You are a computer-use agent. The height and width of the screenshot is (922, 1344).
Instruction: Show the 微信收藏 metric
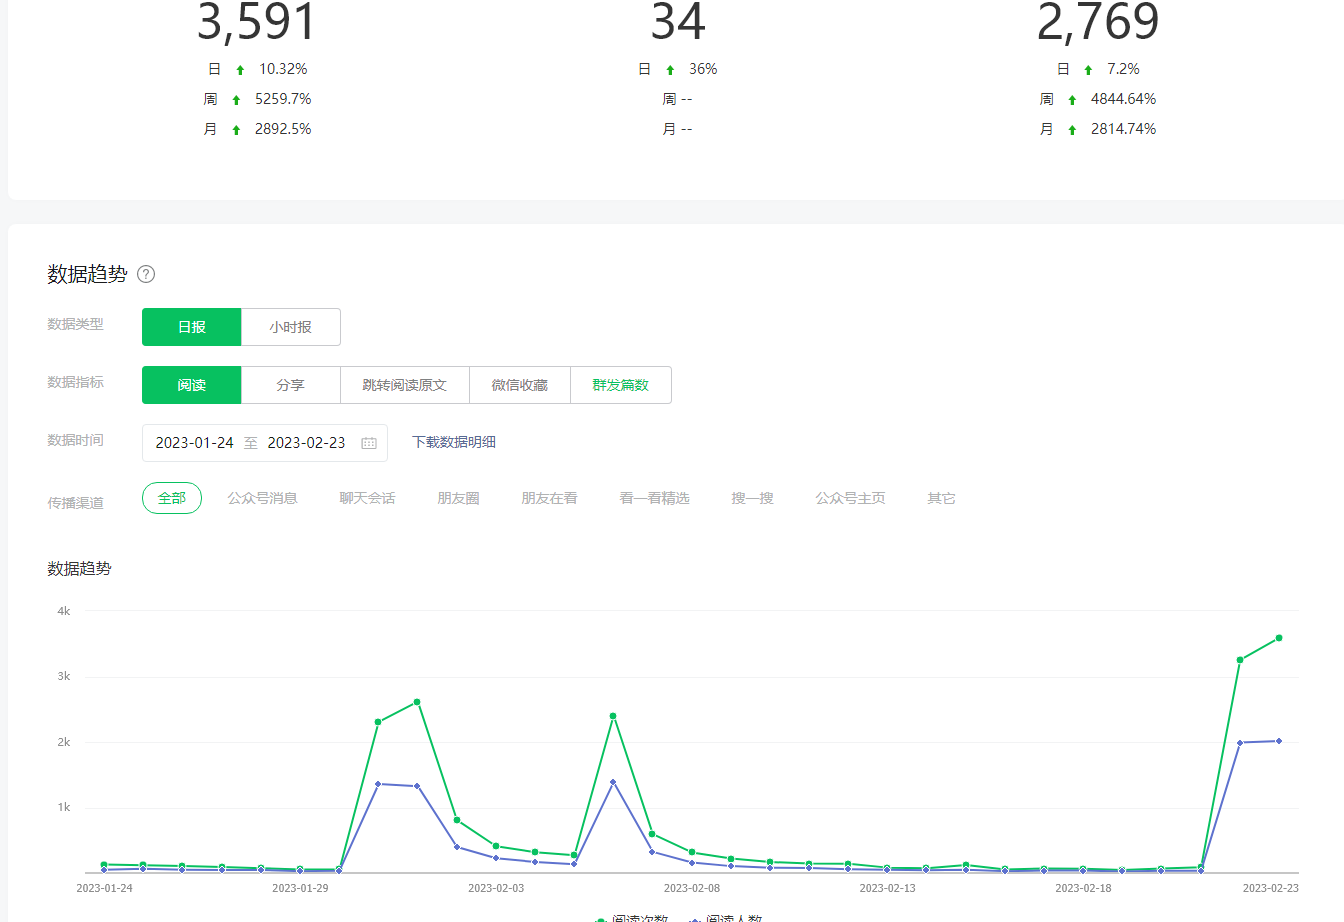(x=520, y=385)
